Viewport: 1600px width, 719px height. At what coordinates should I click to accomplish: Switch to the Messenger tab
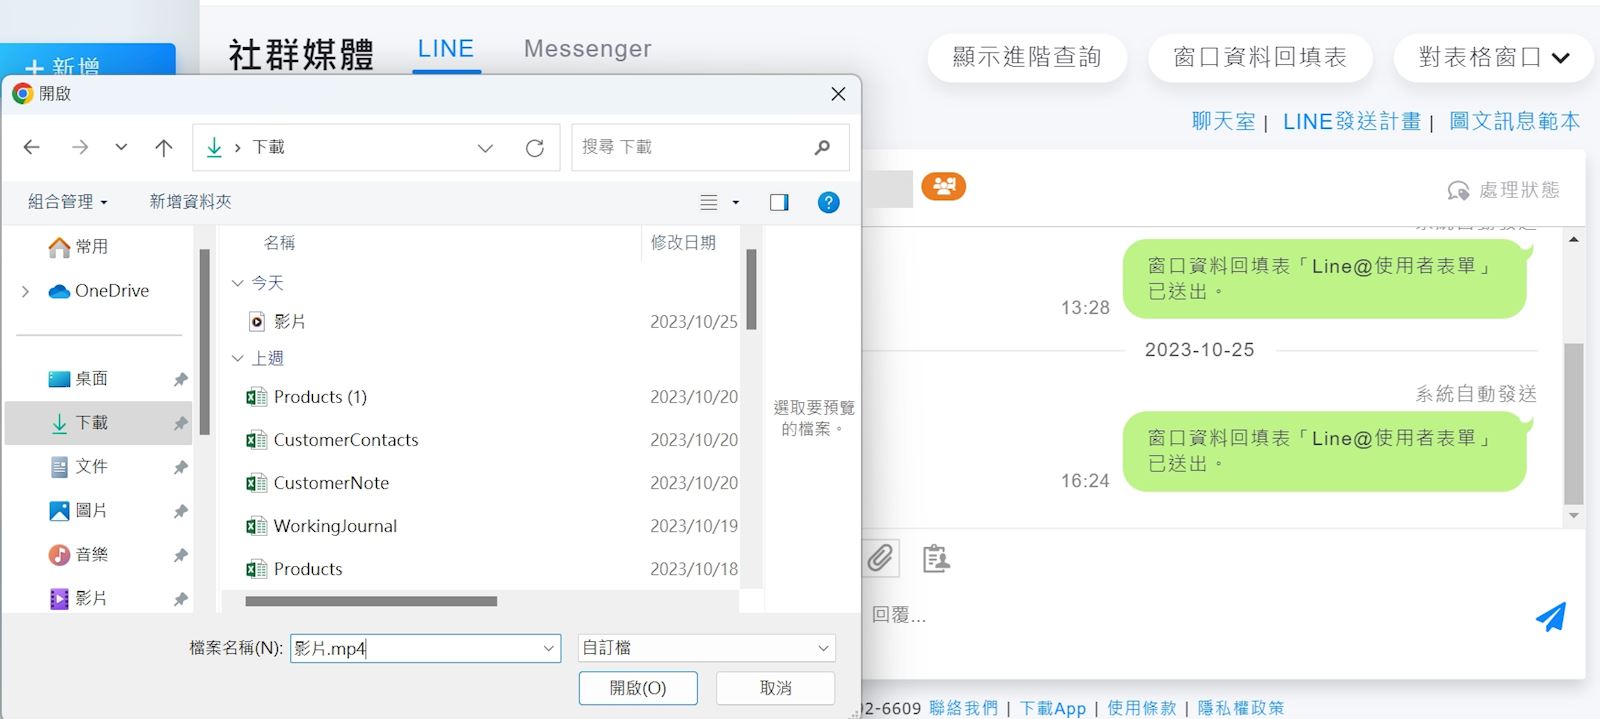tap(587, 49)
